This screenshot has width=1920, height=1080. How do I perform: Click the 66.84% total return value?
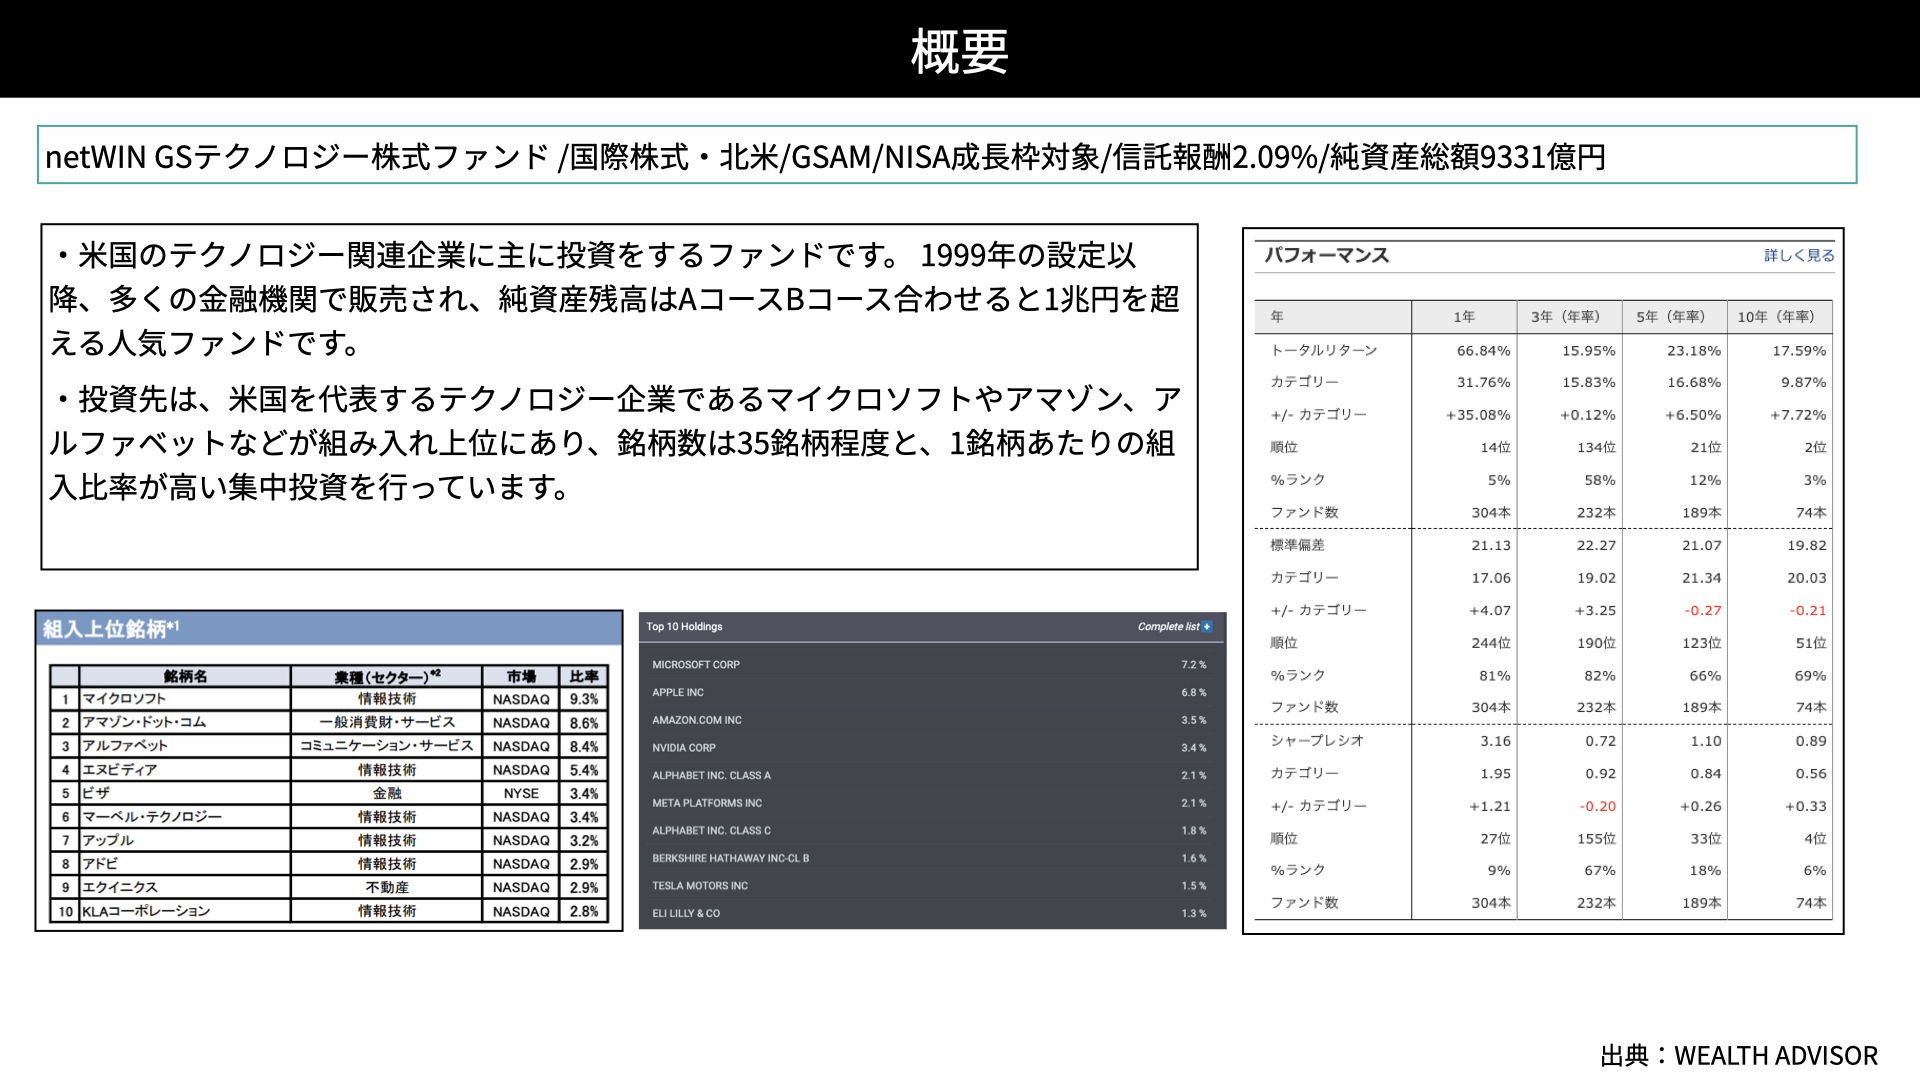[x=1484, y=351]
